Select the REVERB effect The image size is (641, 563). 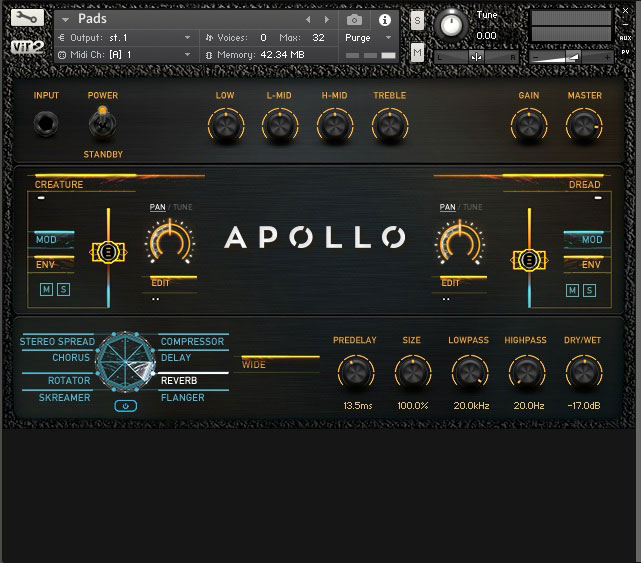(179, 380)
